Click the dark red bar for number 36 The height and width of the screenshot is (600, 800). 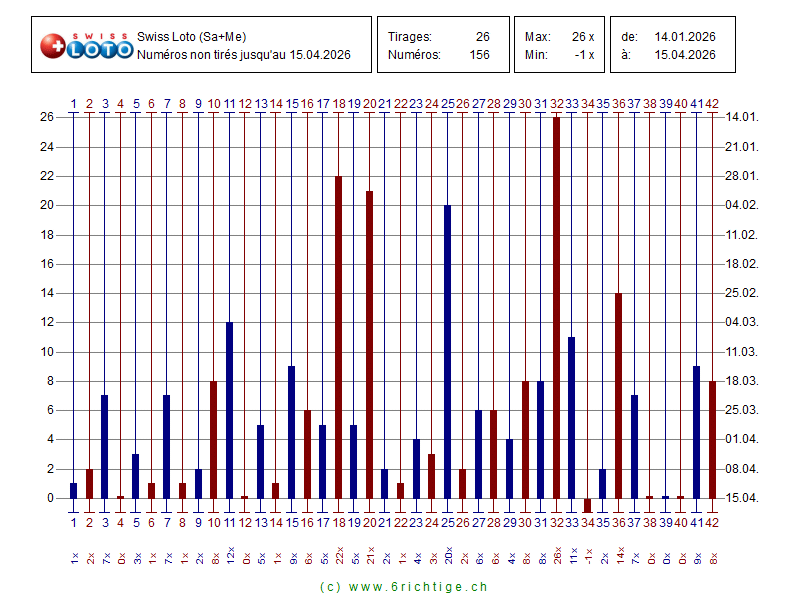(618, 395)
